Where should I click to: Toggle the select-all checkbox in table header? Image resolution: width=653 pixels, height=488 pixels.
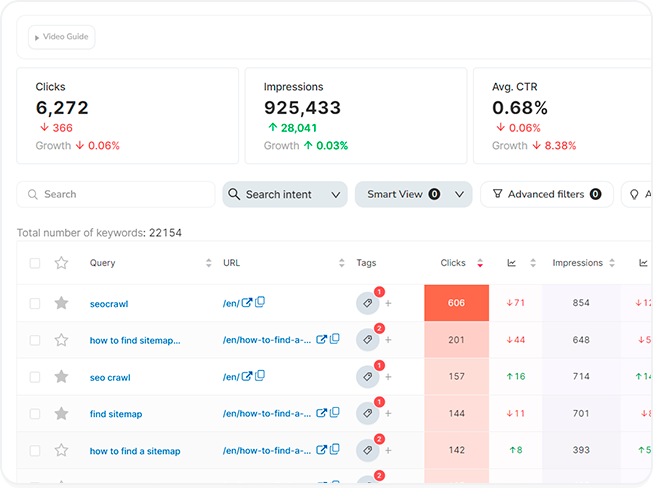pyautogui.click(x=35, y=264)
